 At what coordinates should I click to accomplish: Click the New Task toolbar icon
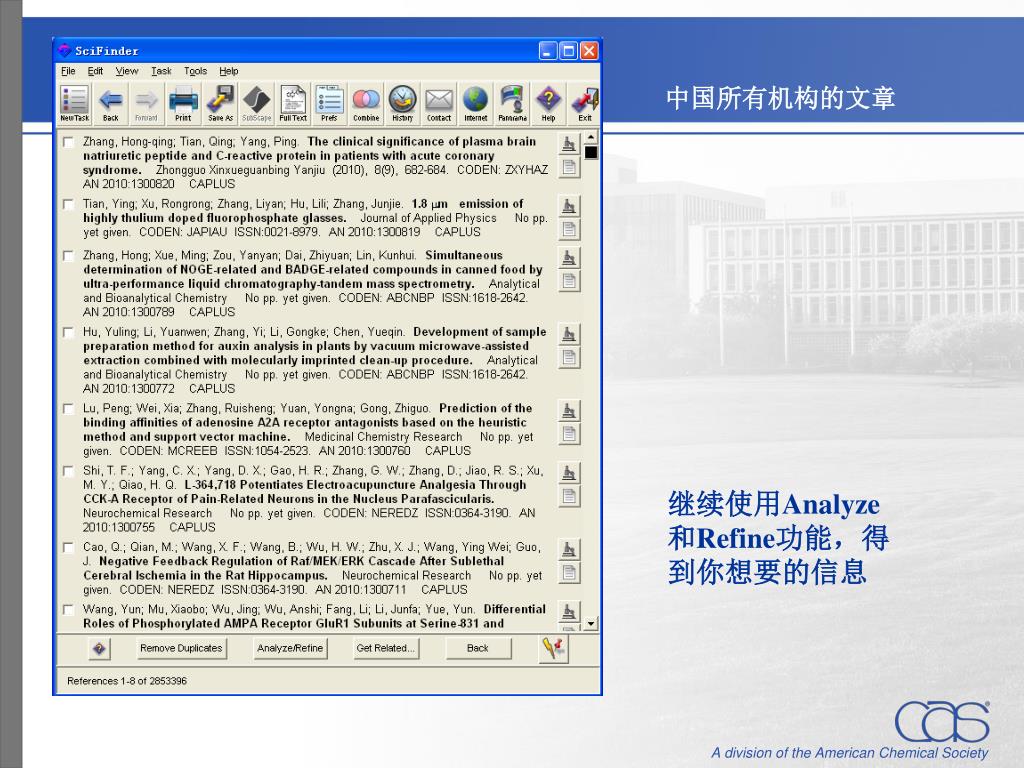74,103
